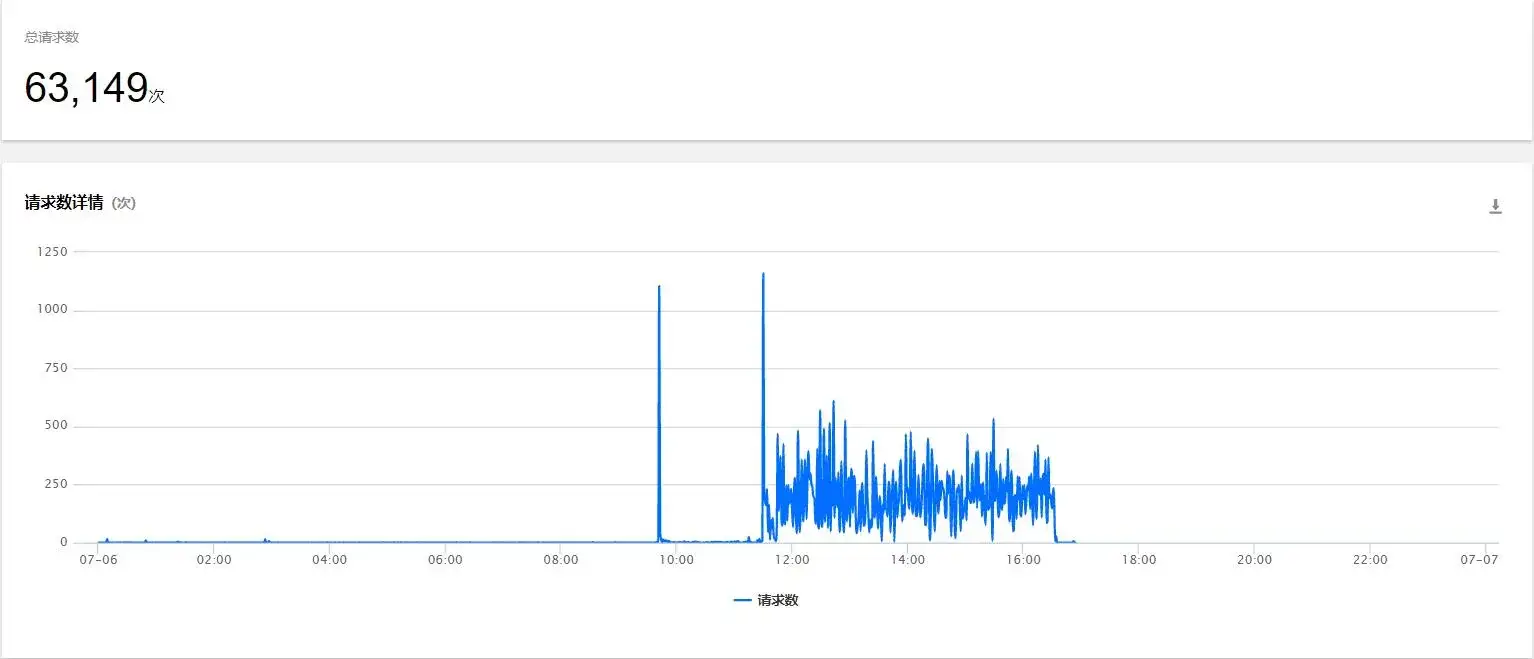Viewport: 1534px width, 659px height.
Task: Click the 请求数详情 chart title
Action: pos(64,203)
